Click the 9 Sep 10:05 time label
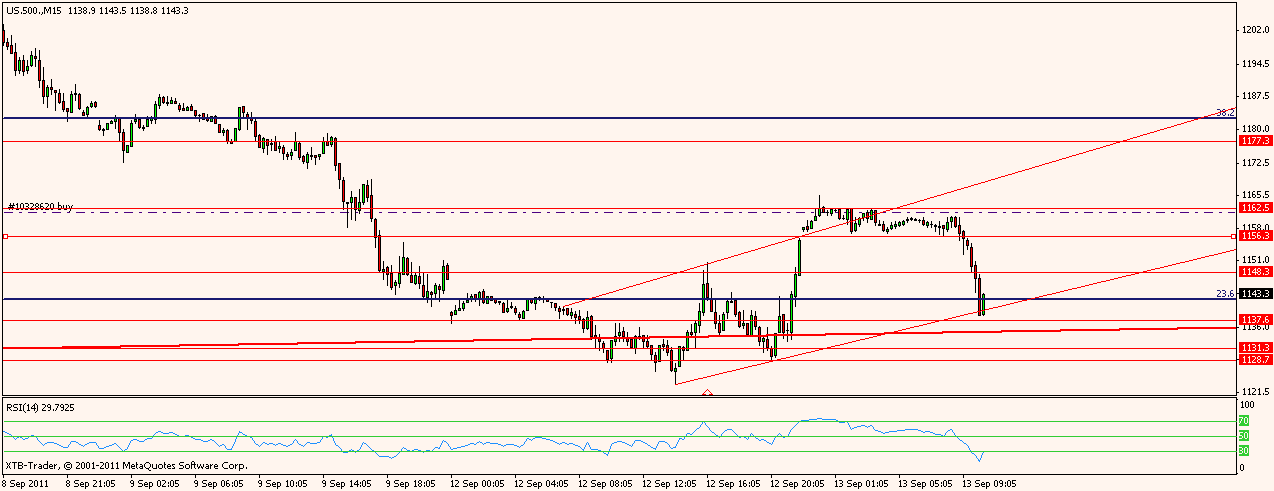The height and width of the screenshot is (491, 1274). [283, 482]
